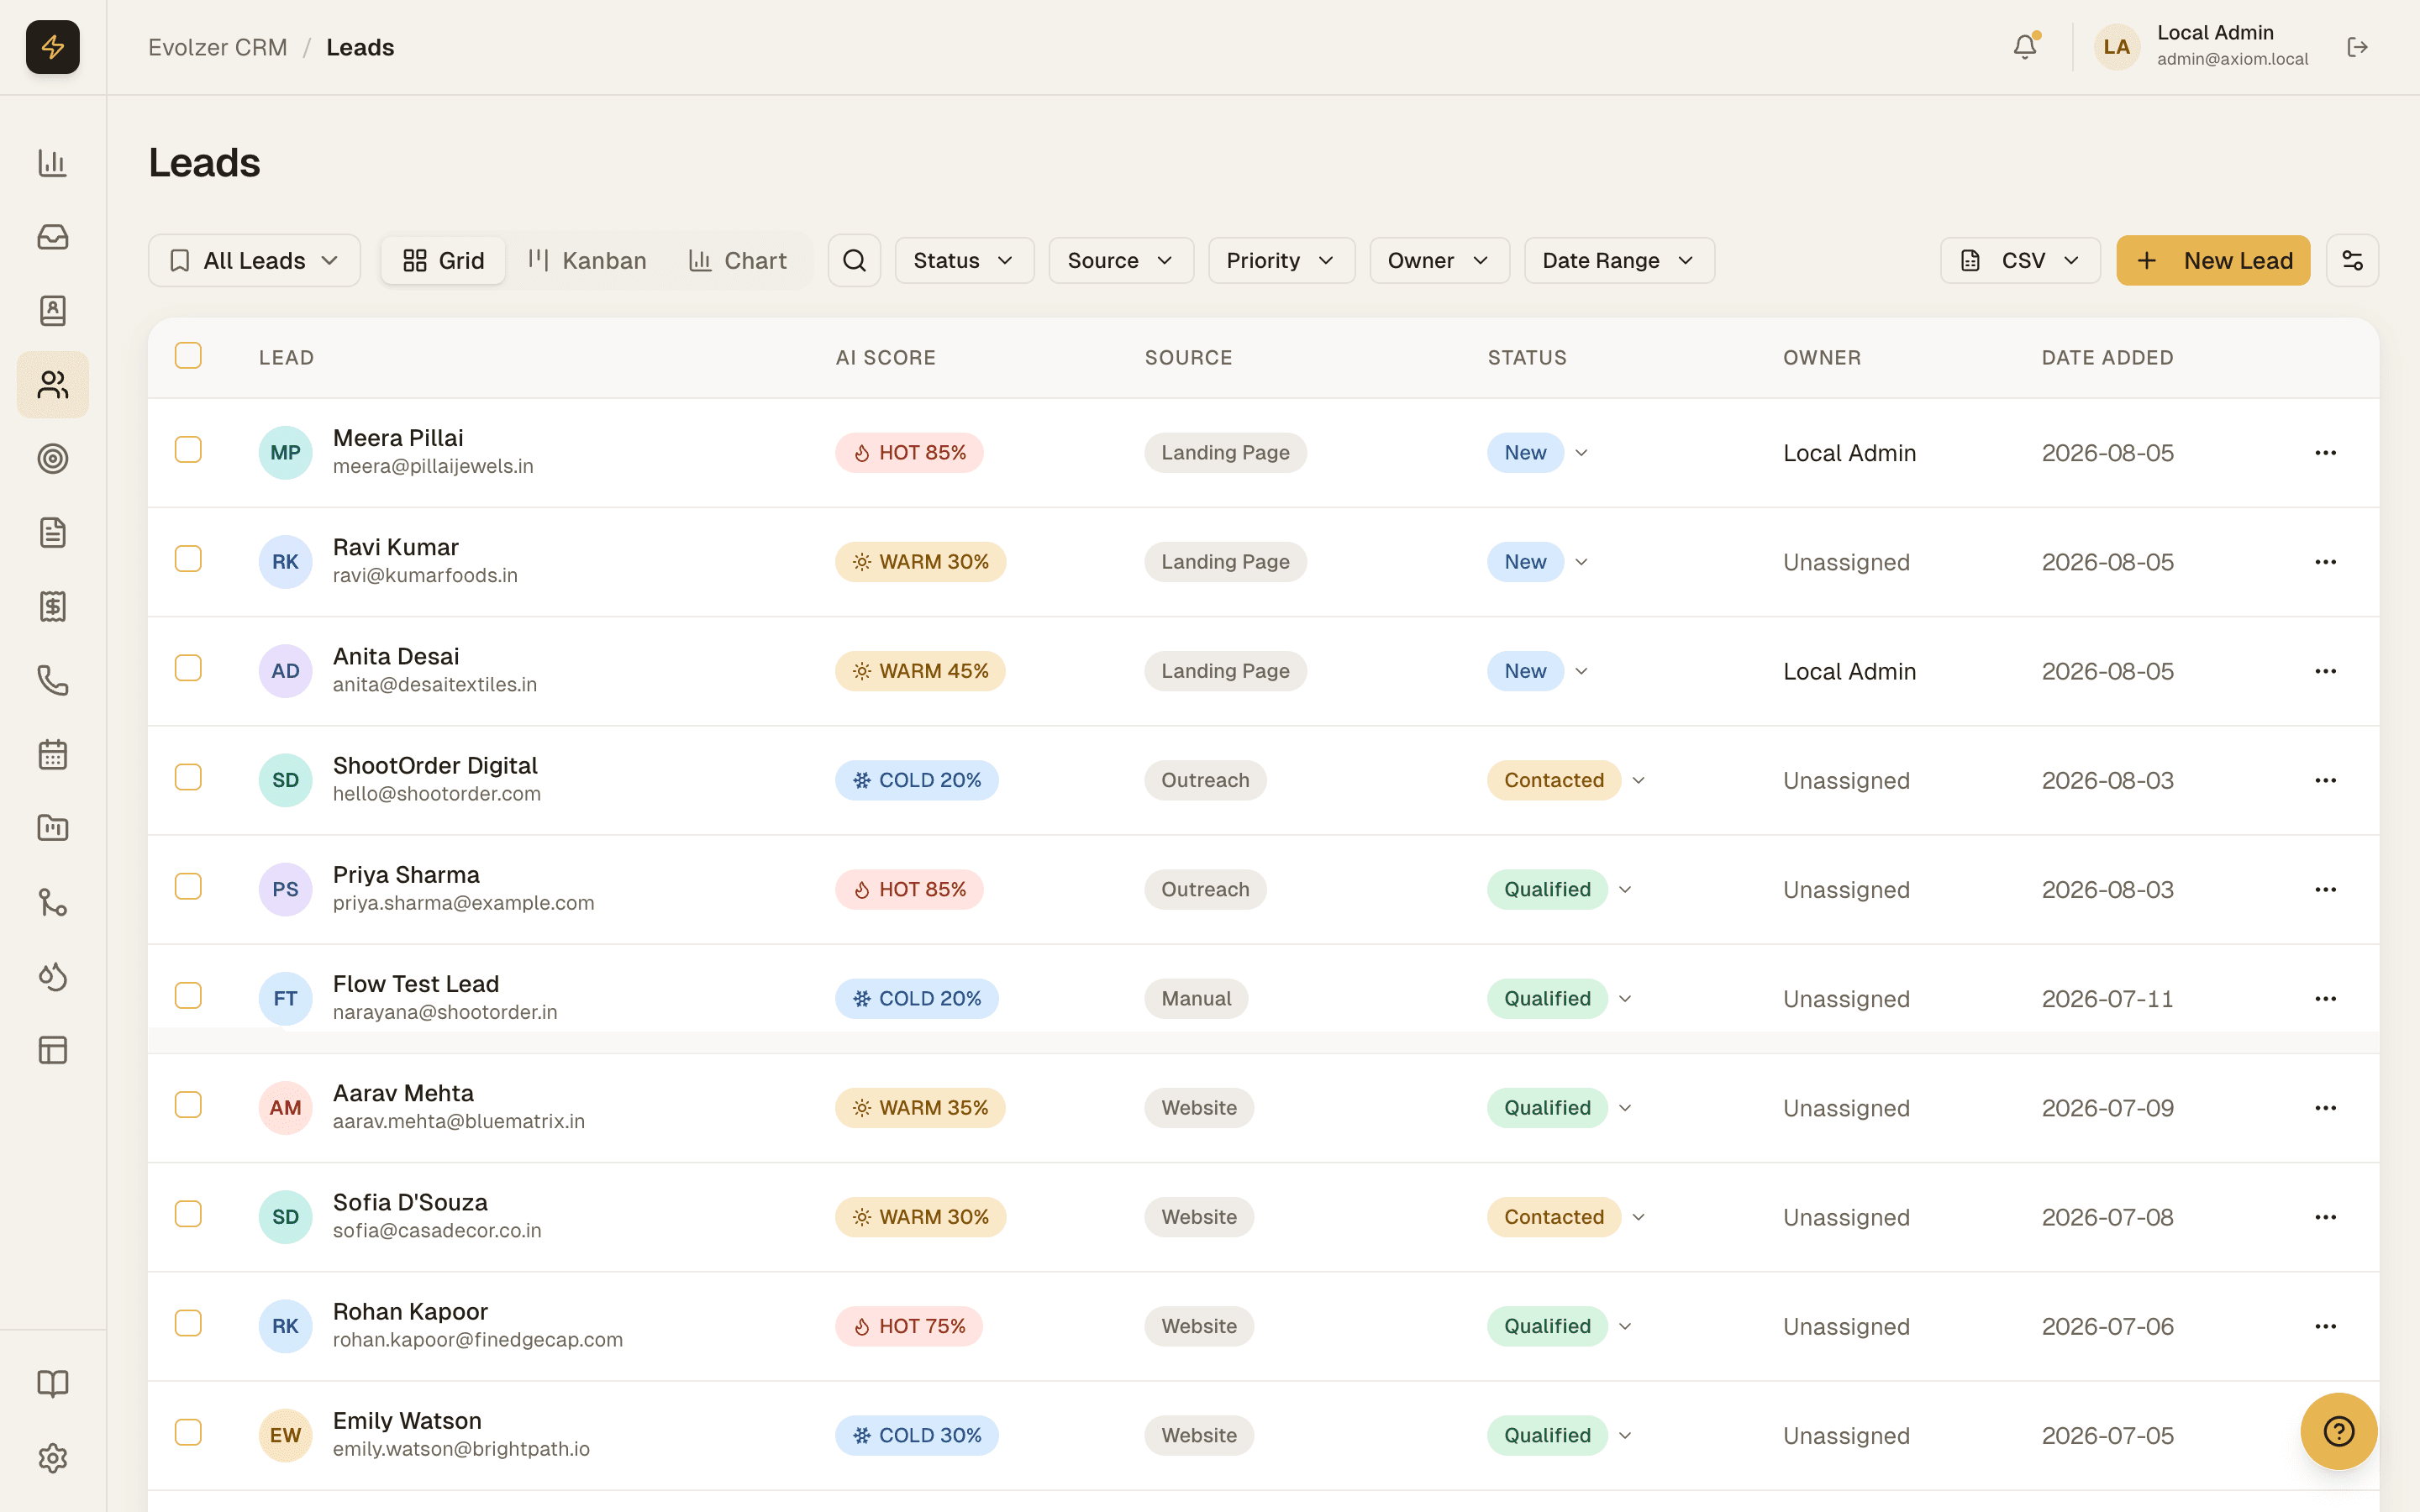Viewport: 2420px width, 1512px height.
Task: Toggle the select-all leads checkbox
Action: point(188,356)
